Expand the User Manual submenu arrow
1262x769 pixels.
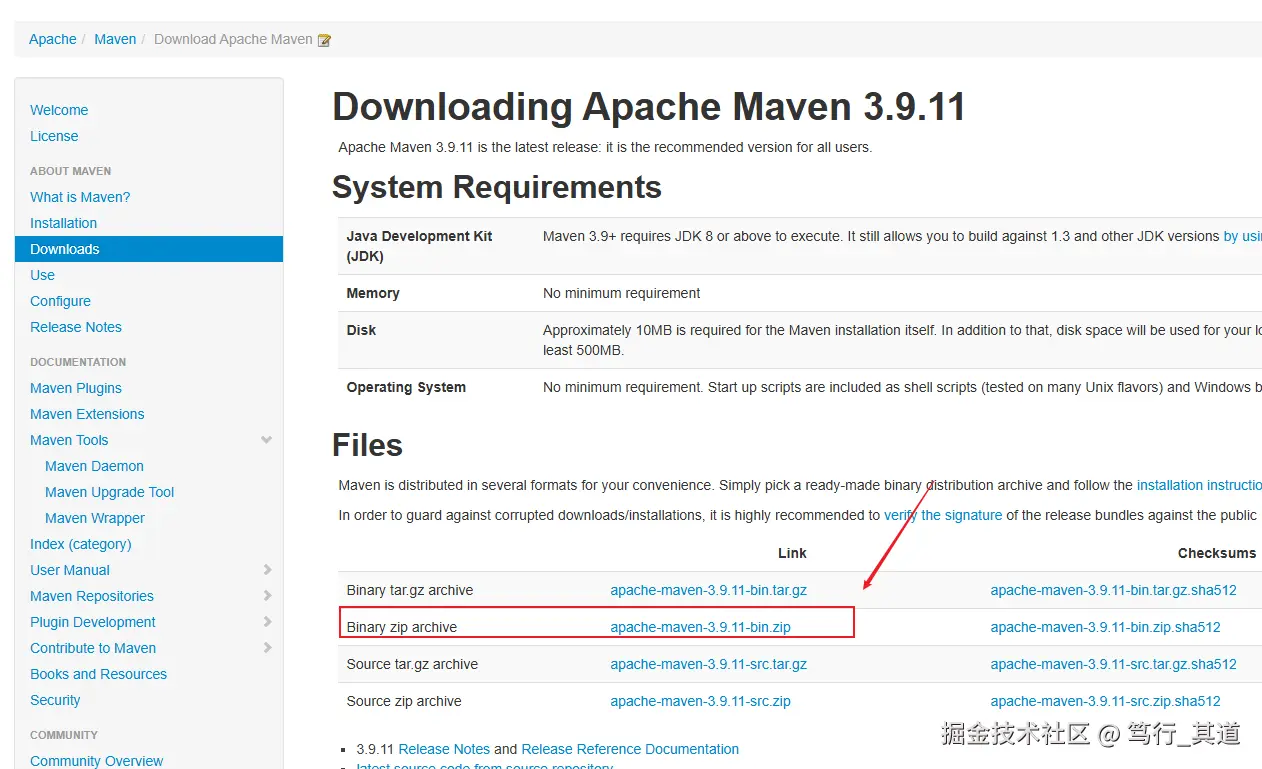click(267, 570)
